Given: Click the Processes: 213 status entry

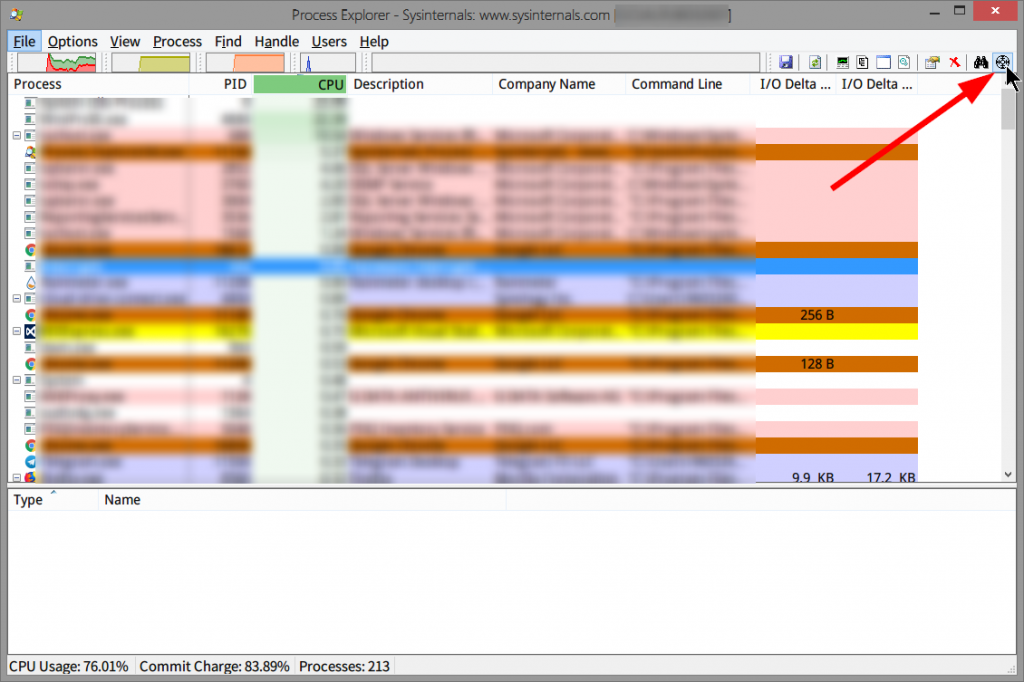Looking at the screenshot, I should (x=344, y=666).
